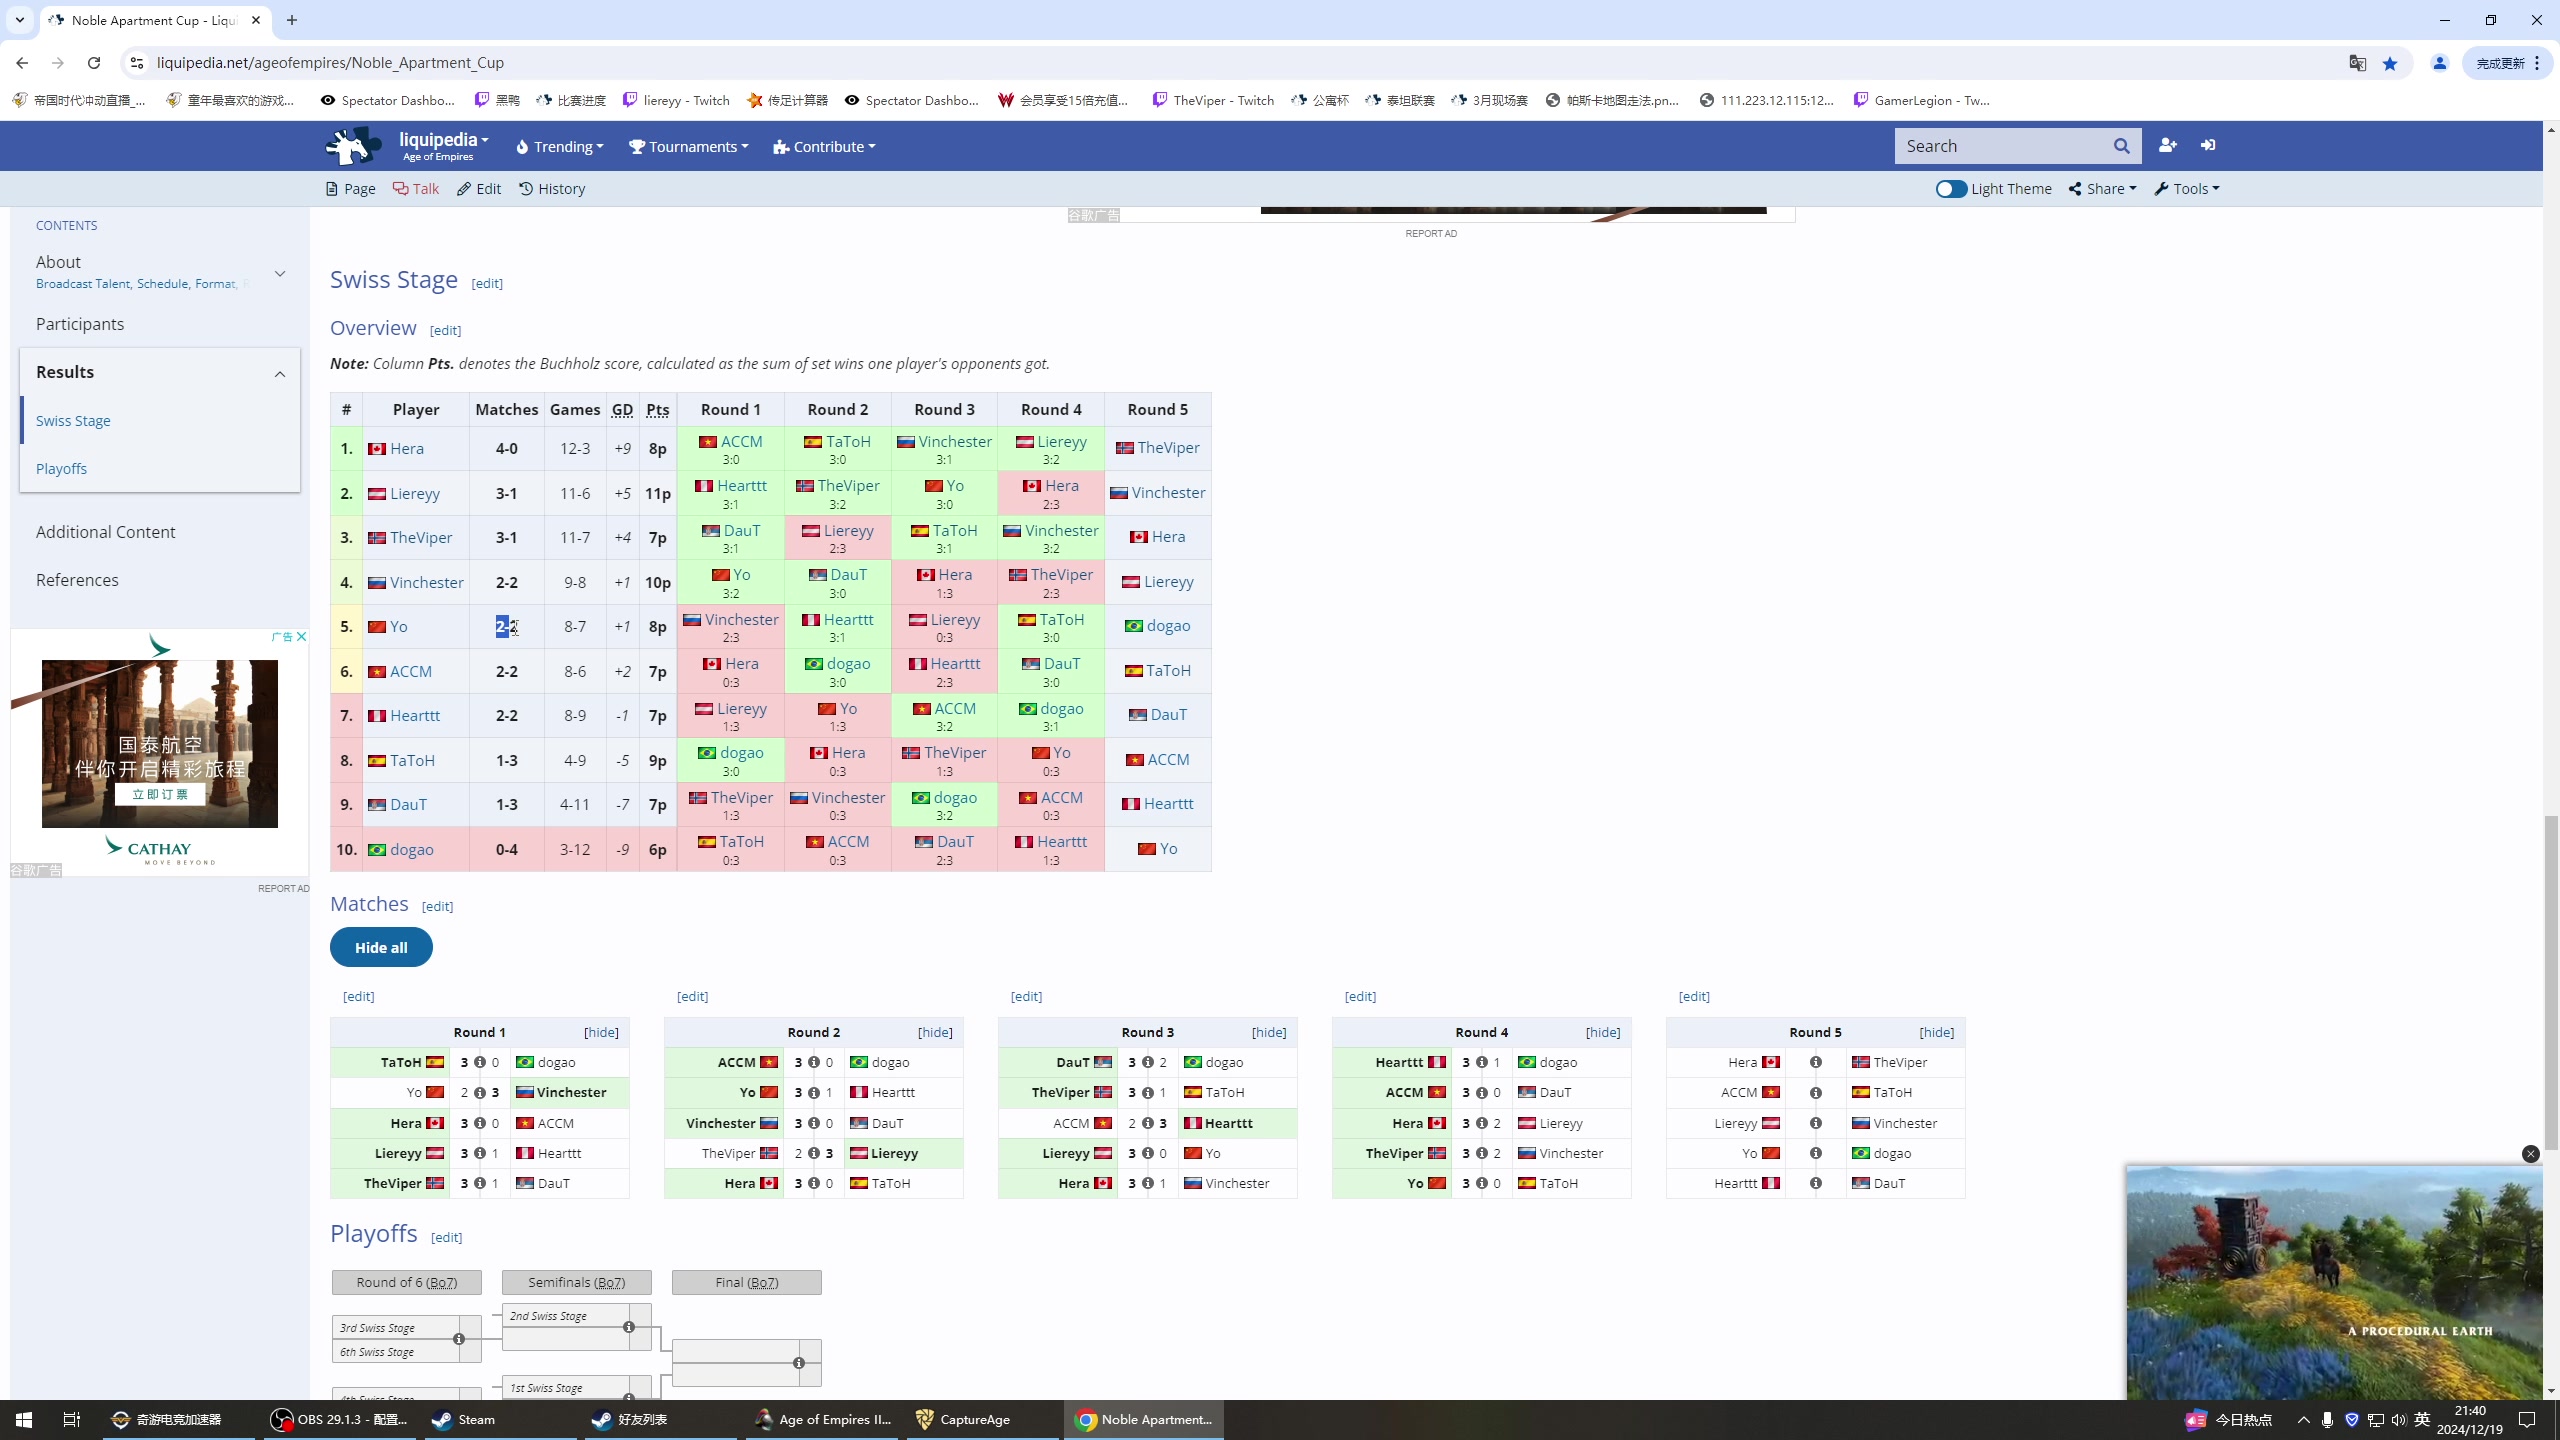The image size is (2560, 1440).
Task: Open the Edit tab
Action: click(479, 189)
